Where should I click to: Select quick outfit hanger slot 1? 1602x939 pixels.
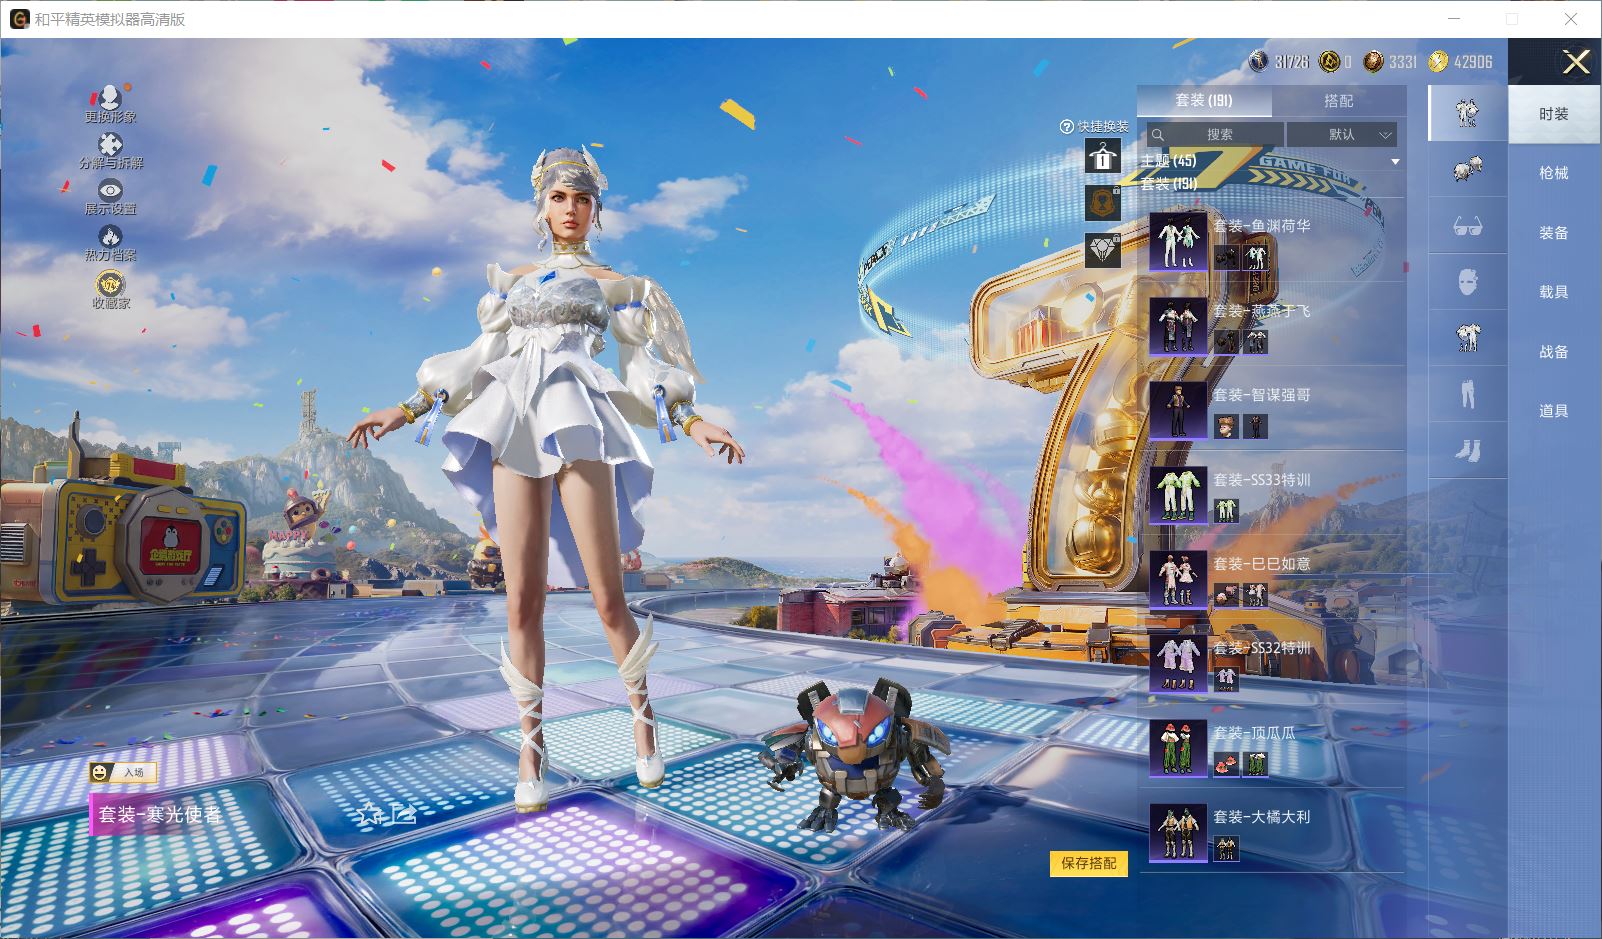tap(1103, 156)
